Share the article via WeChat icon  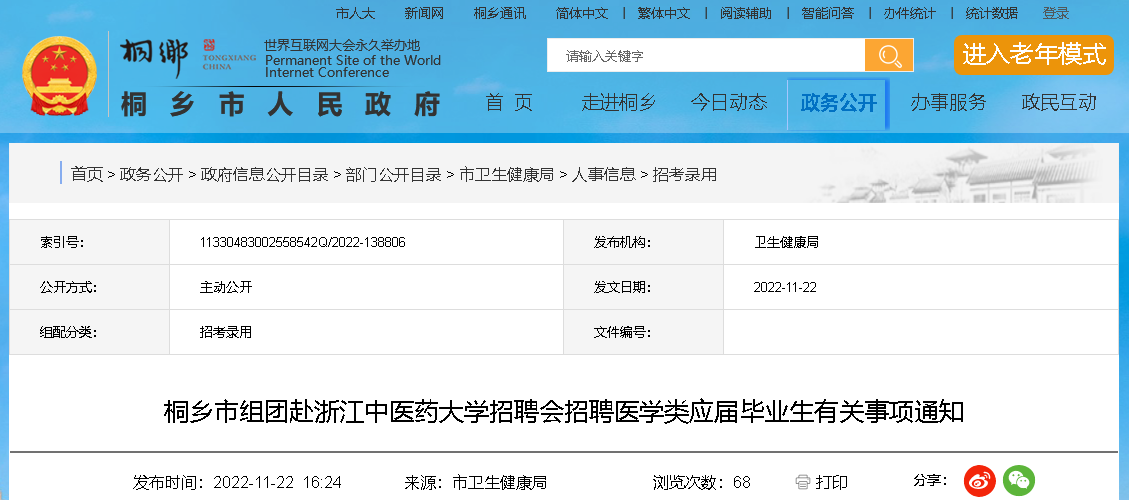coord(1019,481)
